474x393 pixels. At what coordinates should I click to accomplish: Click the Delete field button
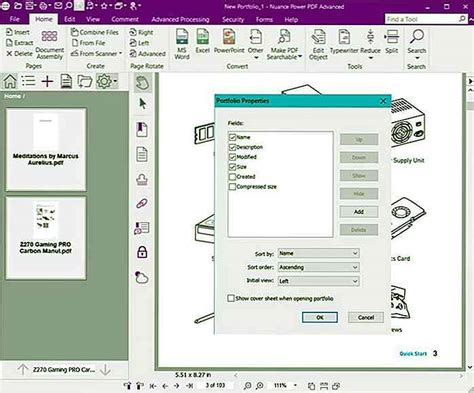click(359, 230)
